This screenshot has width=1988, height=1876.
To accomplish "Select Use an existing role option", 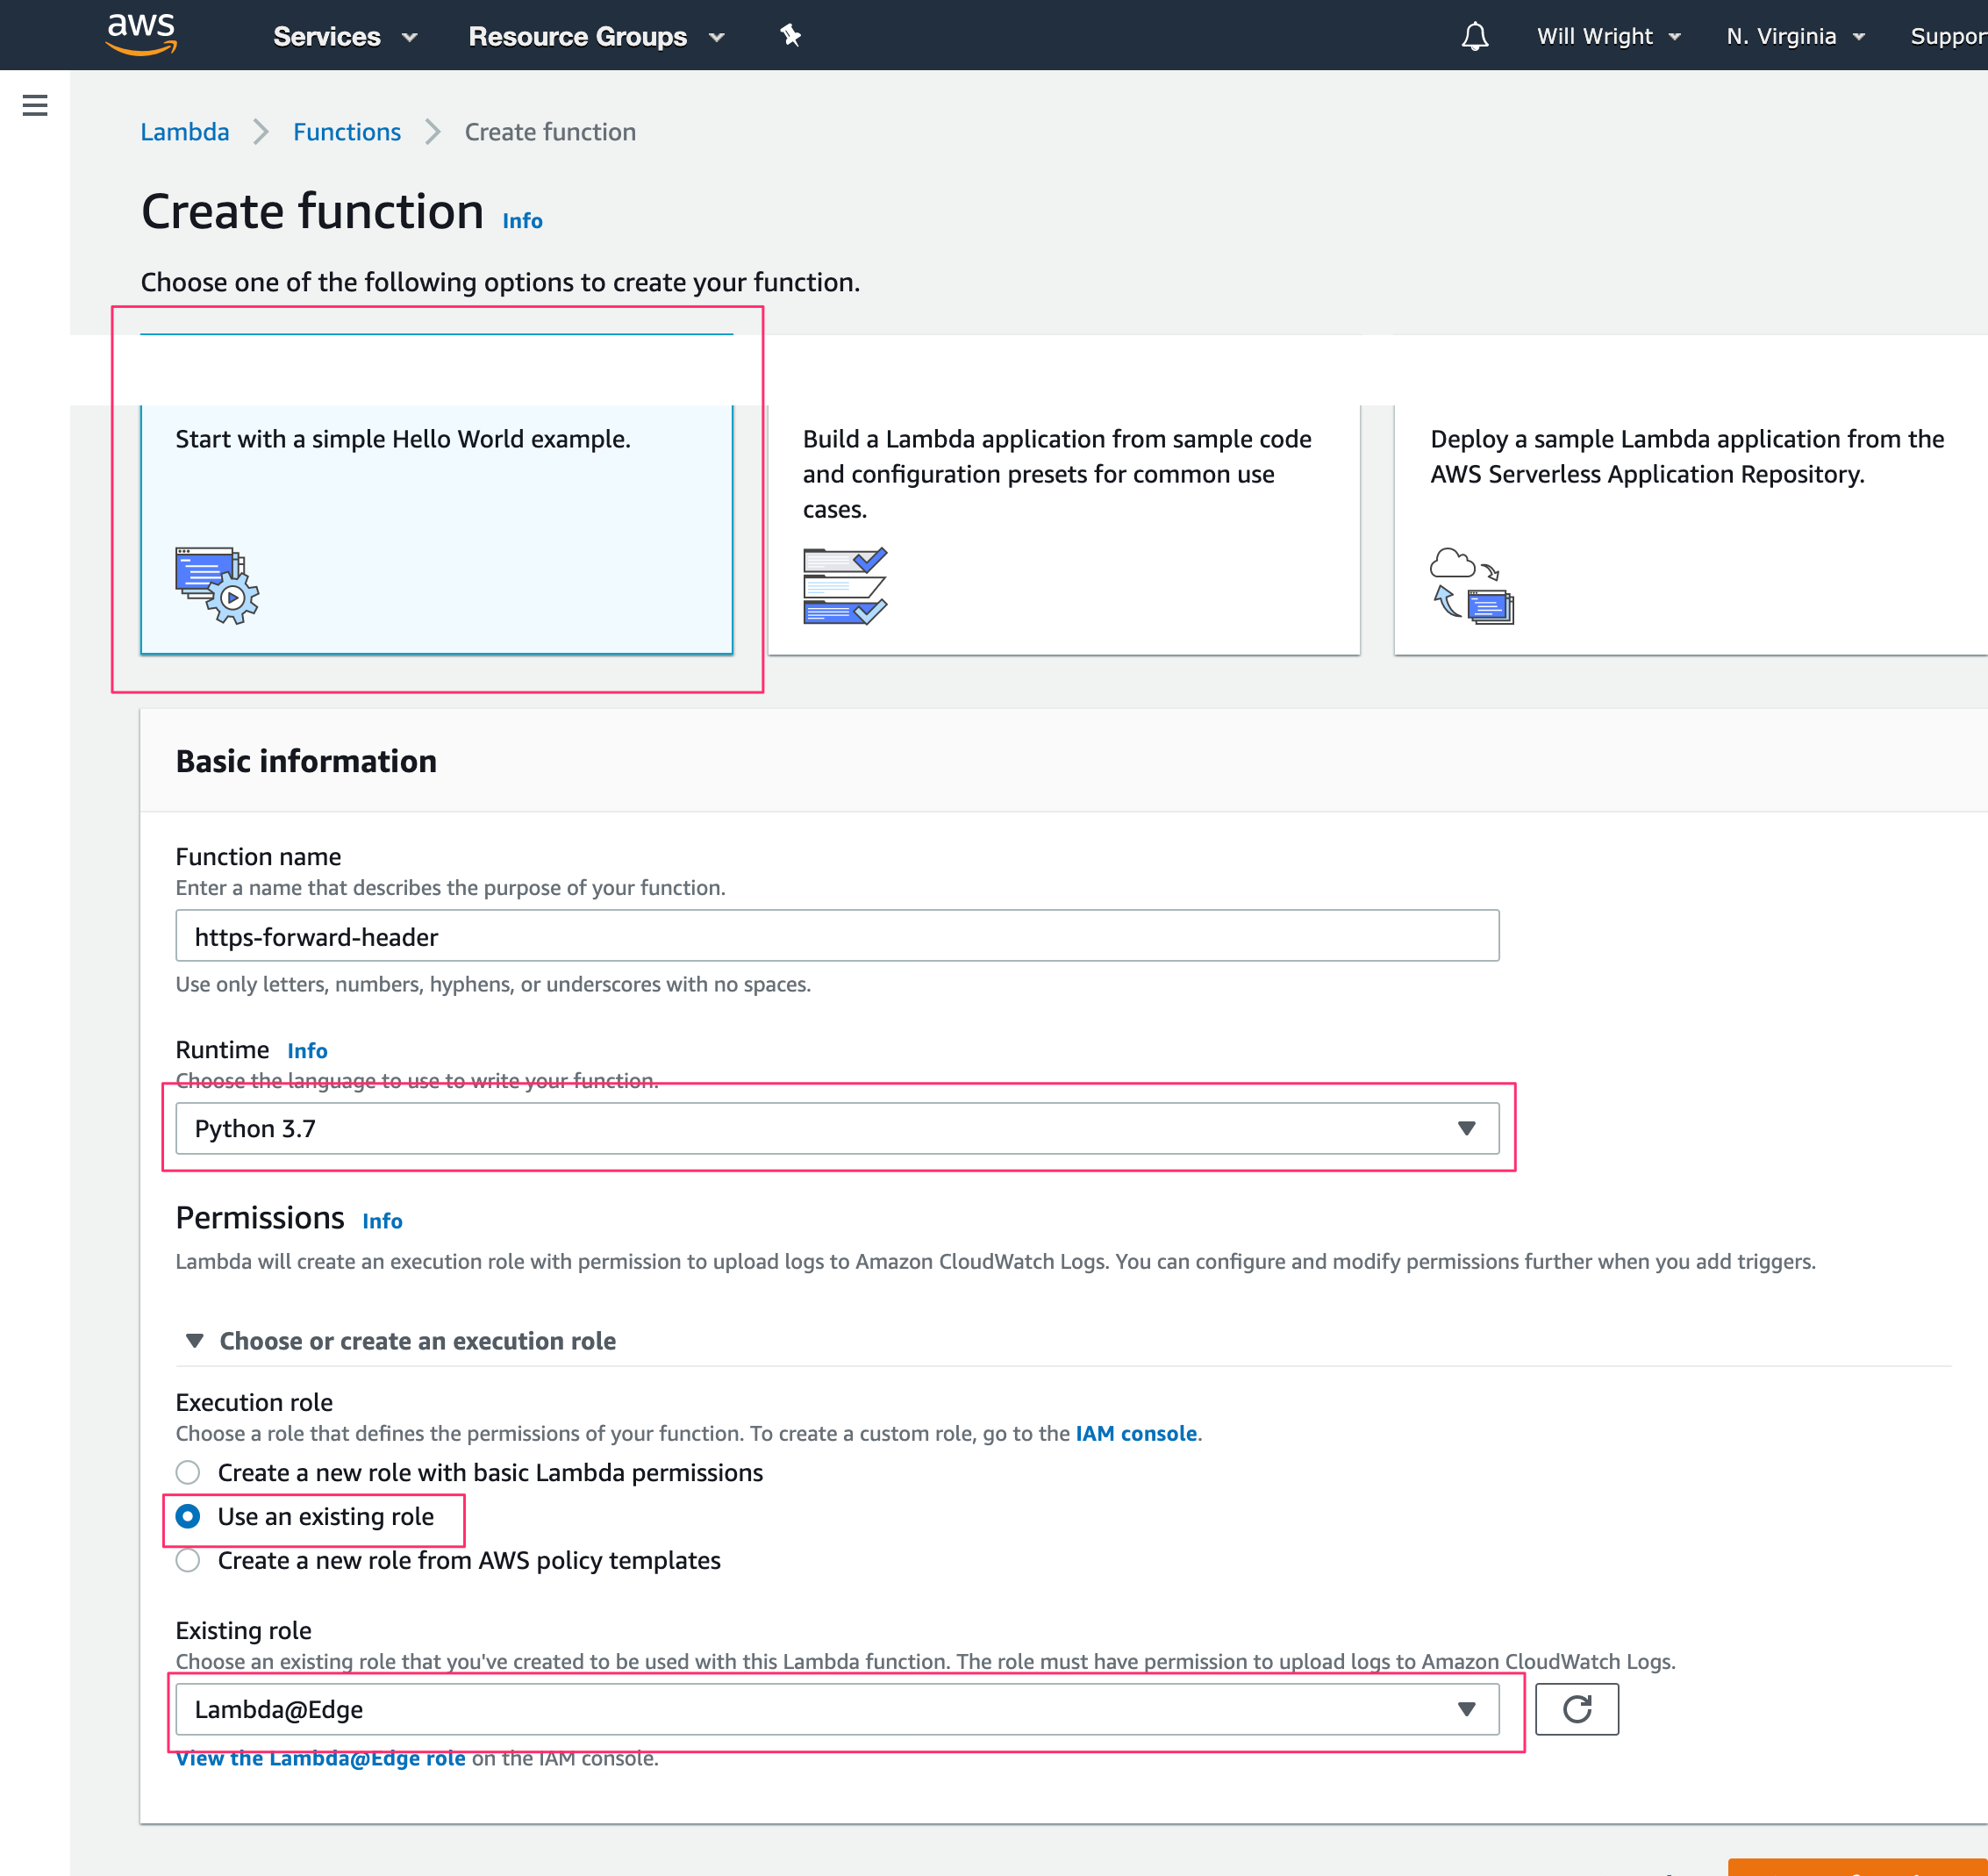I will 305,1517.
